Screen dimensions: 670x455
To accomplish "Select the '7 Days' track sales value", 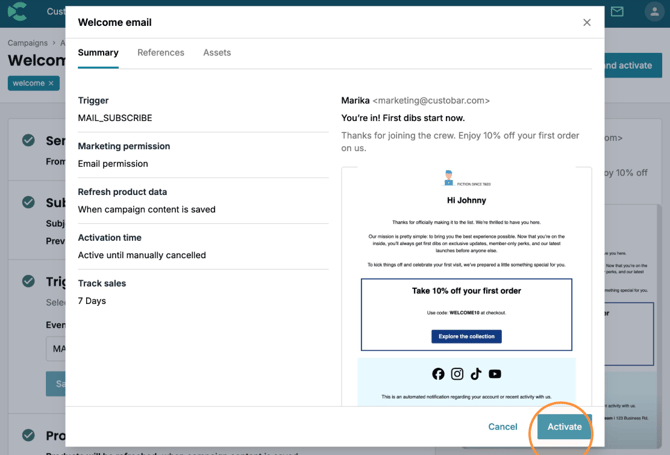I will pyautogui.click(x=92, y=301).
